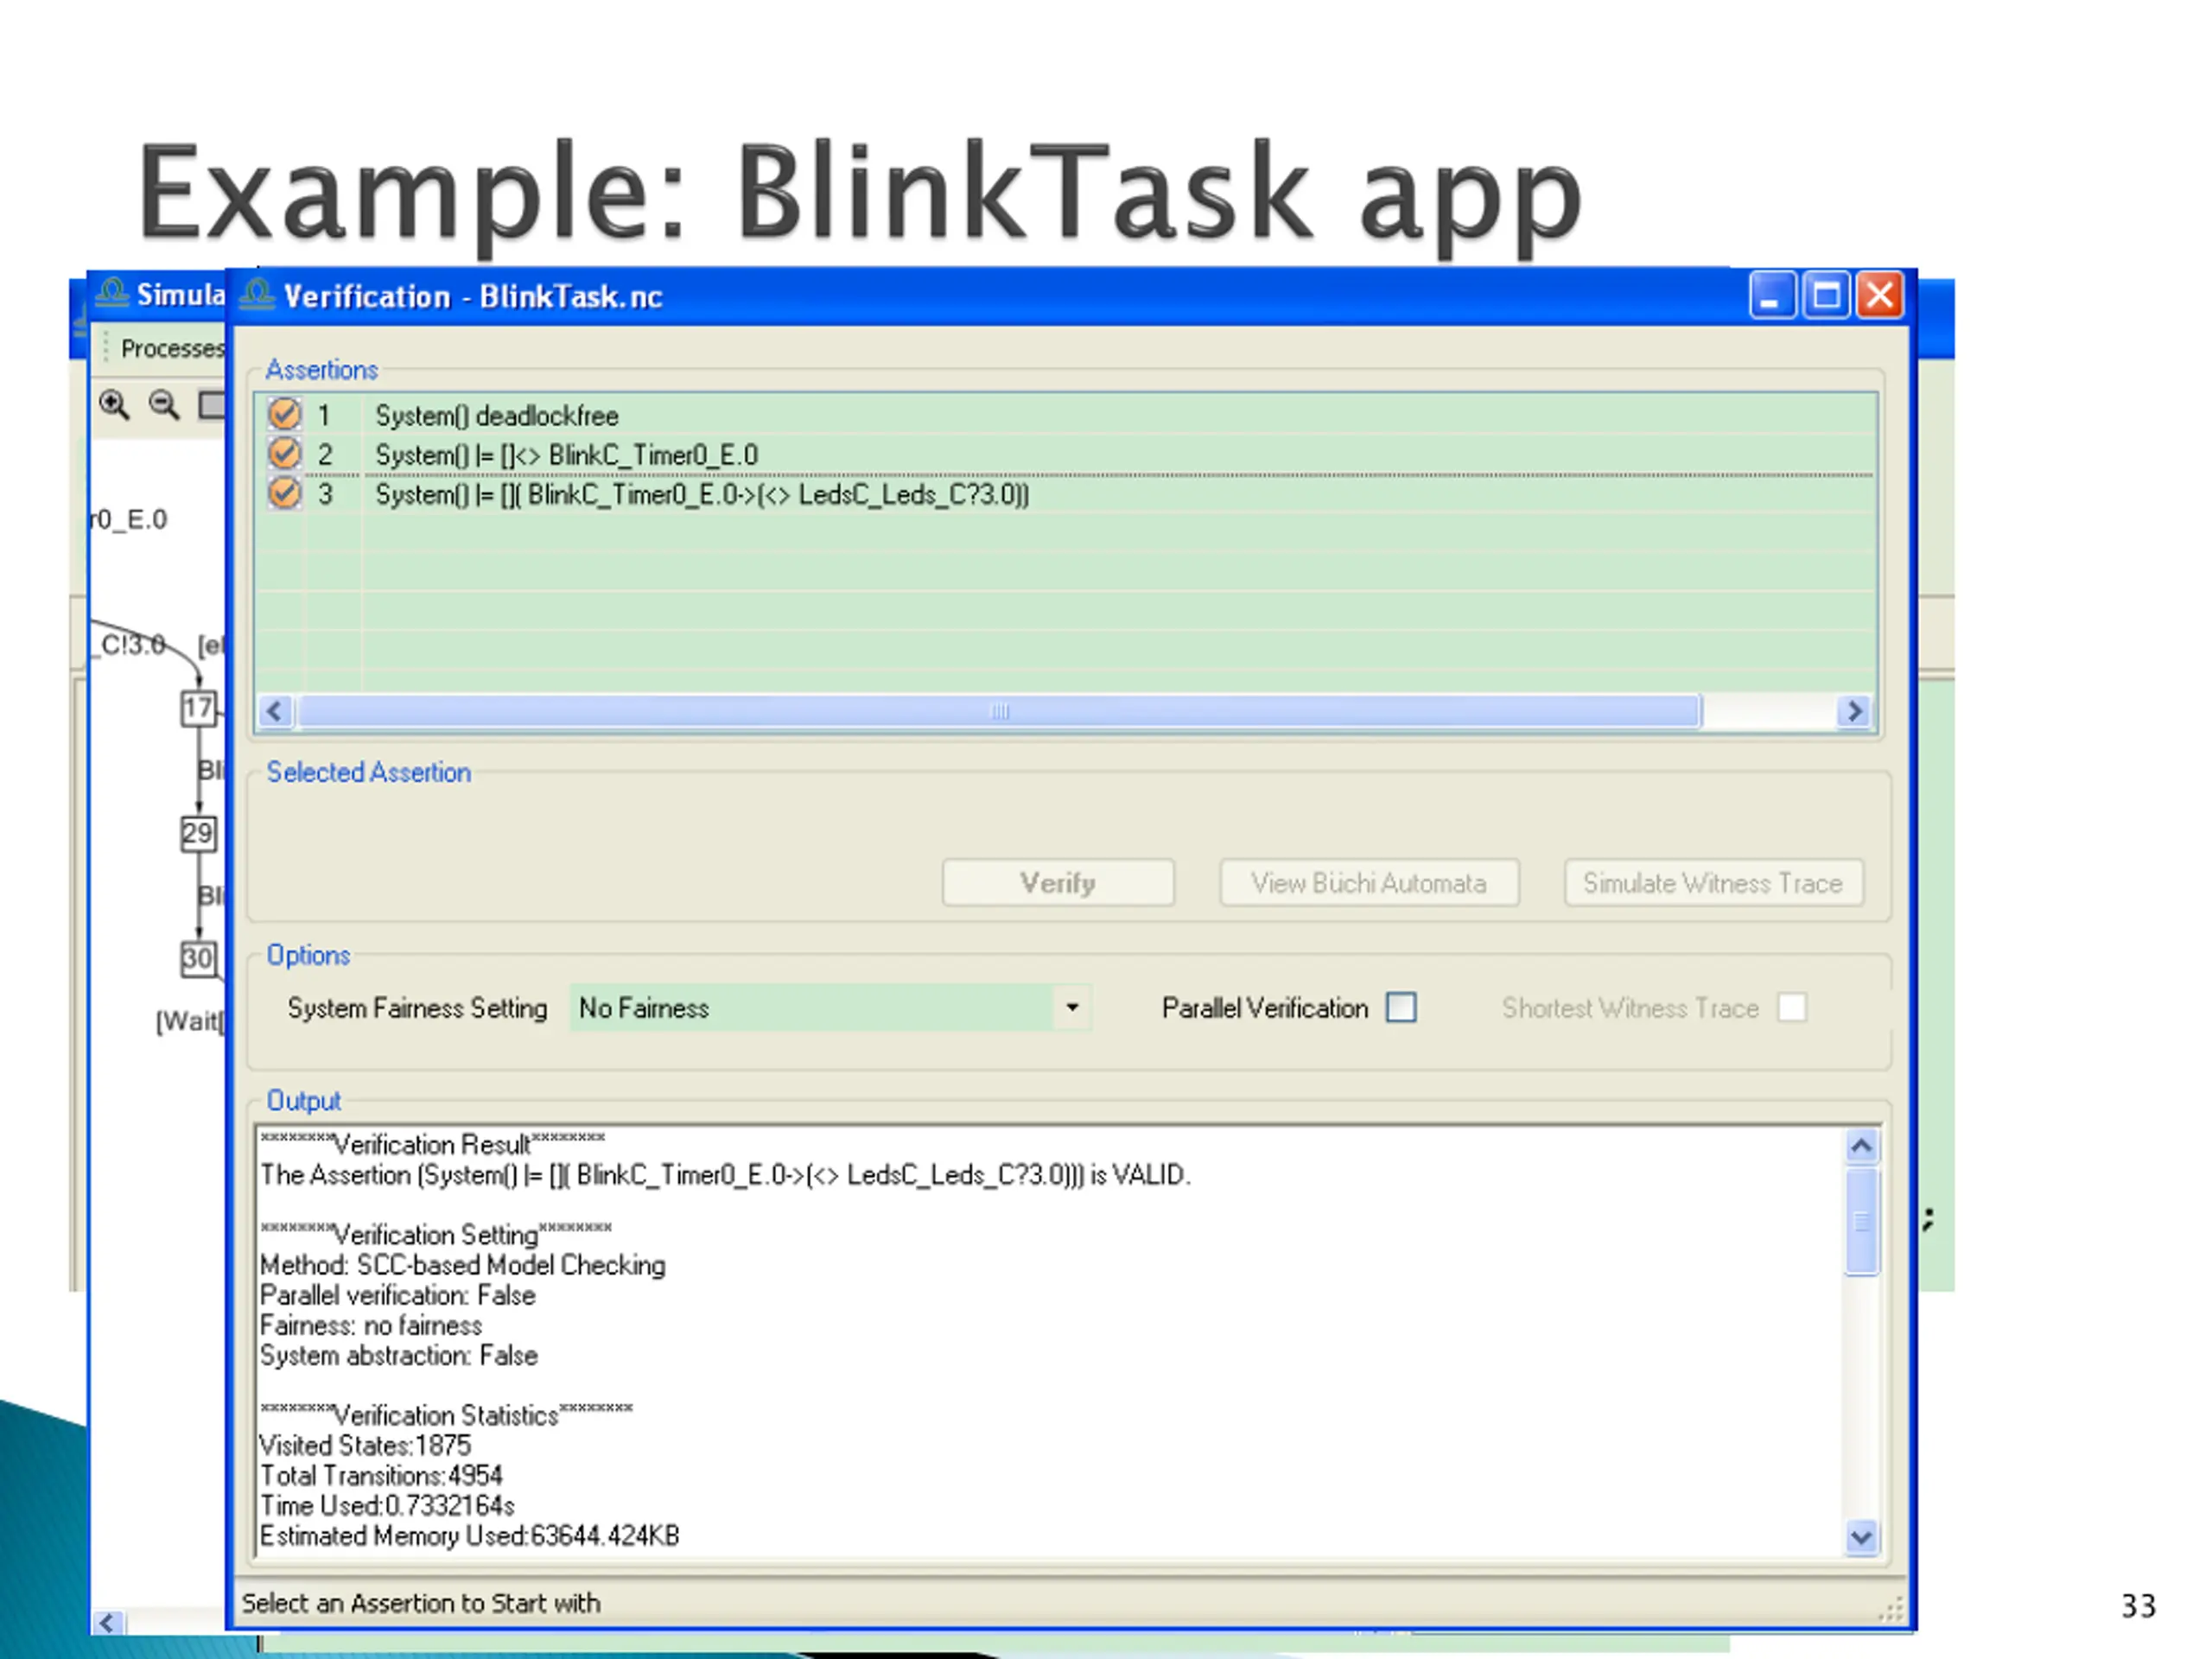Click valid check icon of assertion 2
The image size is (2212, 1659).
[x=284, y=454]
